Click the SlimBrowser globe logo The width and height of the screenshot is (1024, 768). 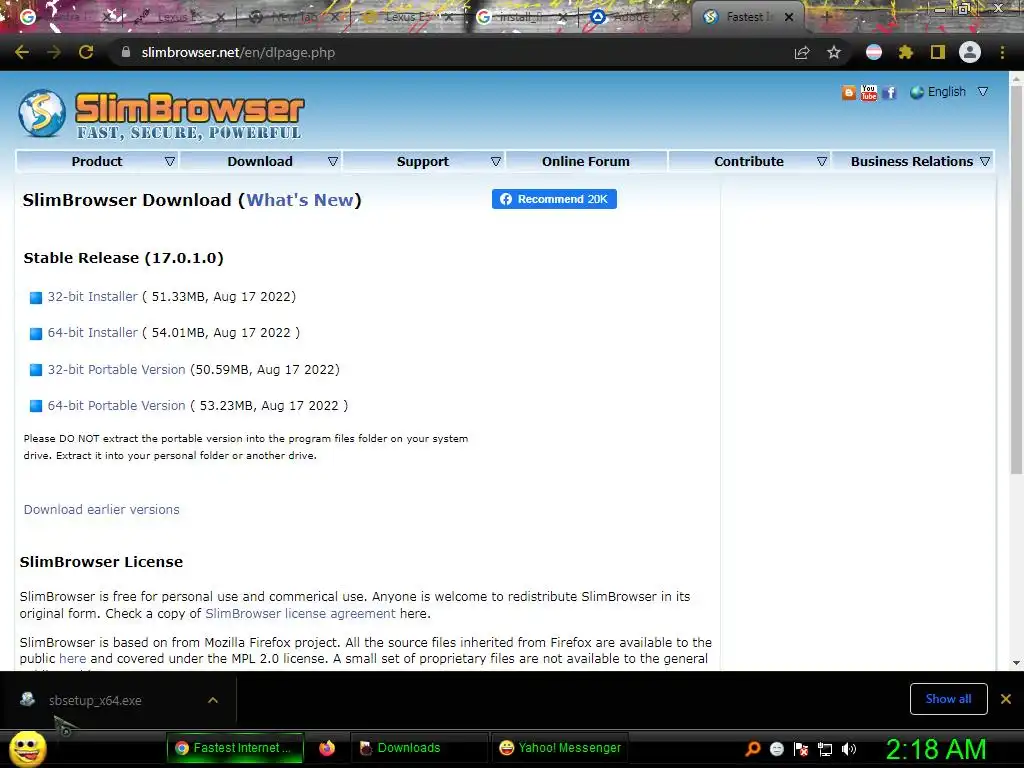click(x=42, y=113)
